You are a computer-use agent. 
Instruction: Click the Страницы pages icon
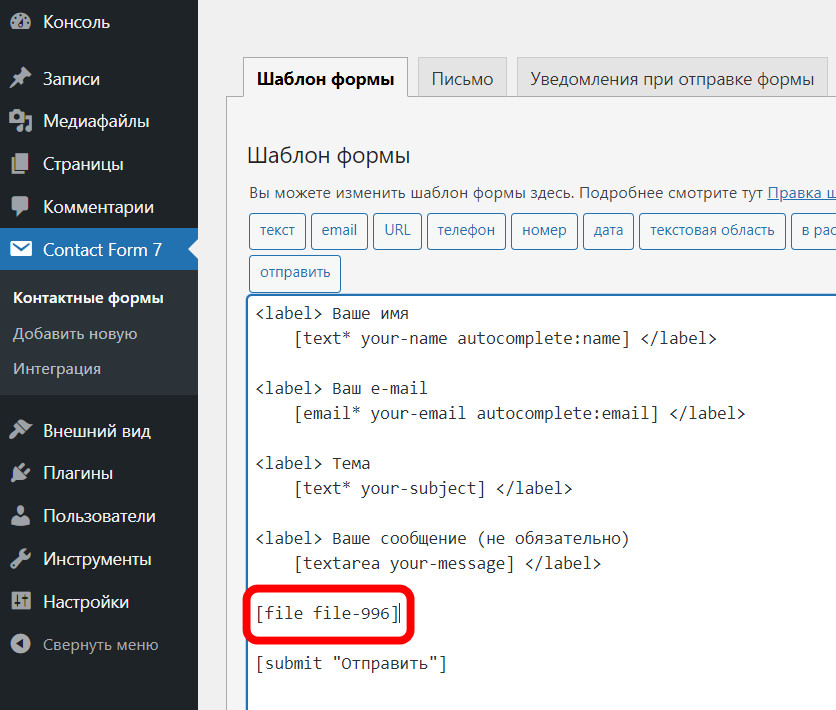click(21, 164)
